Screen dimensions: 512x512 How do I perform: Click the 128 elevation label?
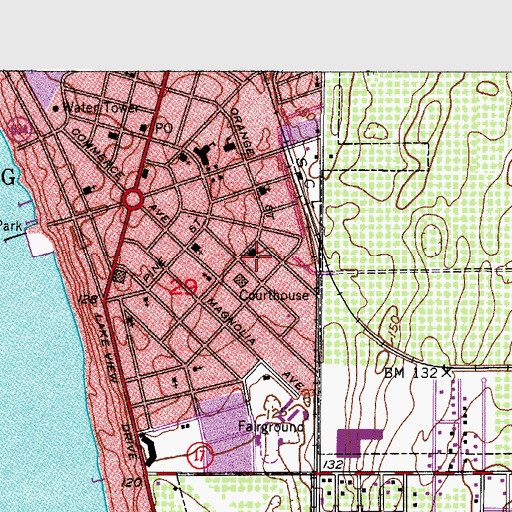88,299
